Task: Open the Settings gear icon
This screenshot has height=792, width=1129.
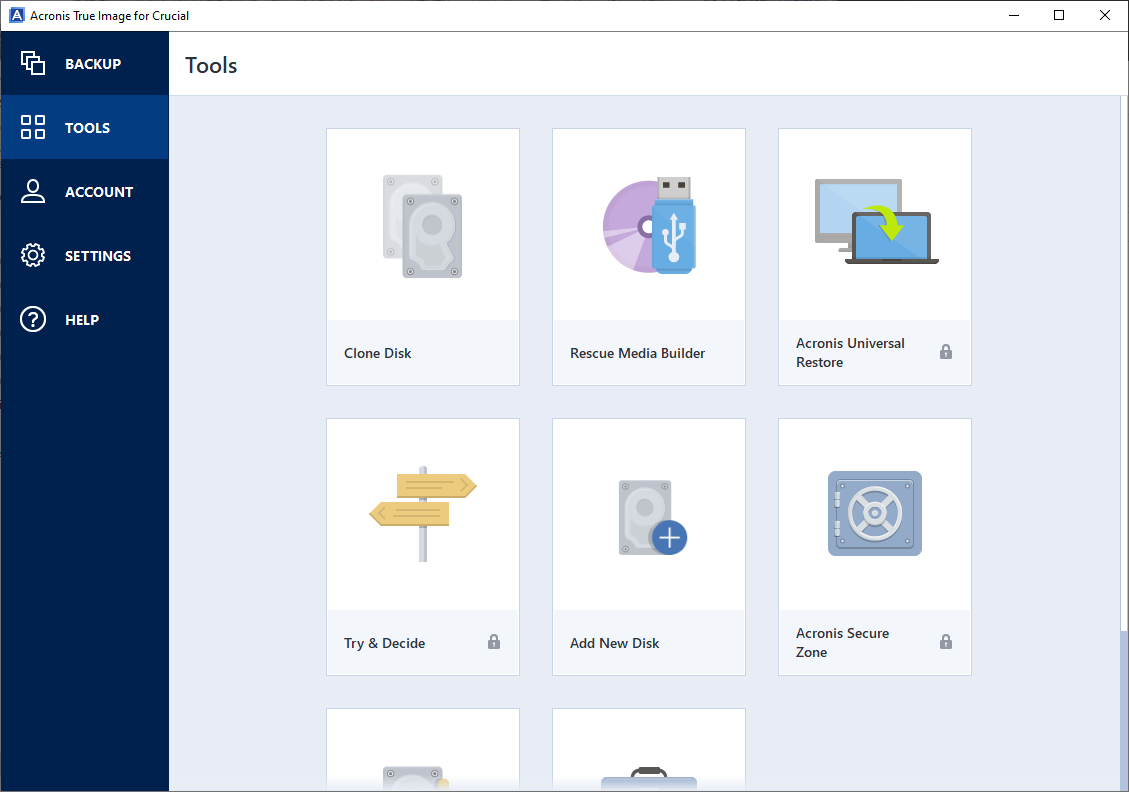Action: pos(32,256)
